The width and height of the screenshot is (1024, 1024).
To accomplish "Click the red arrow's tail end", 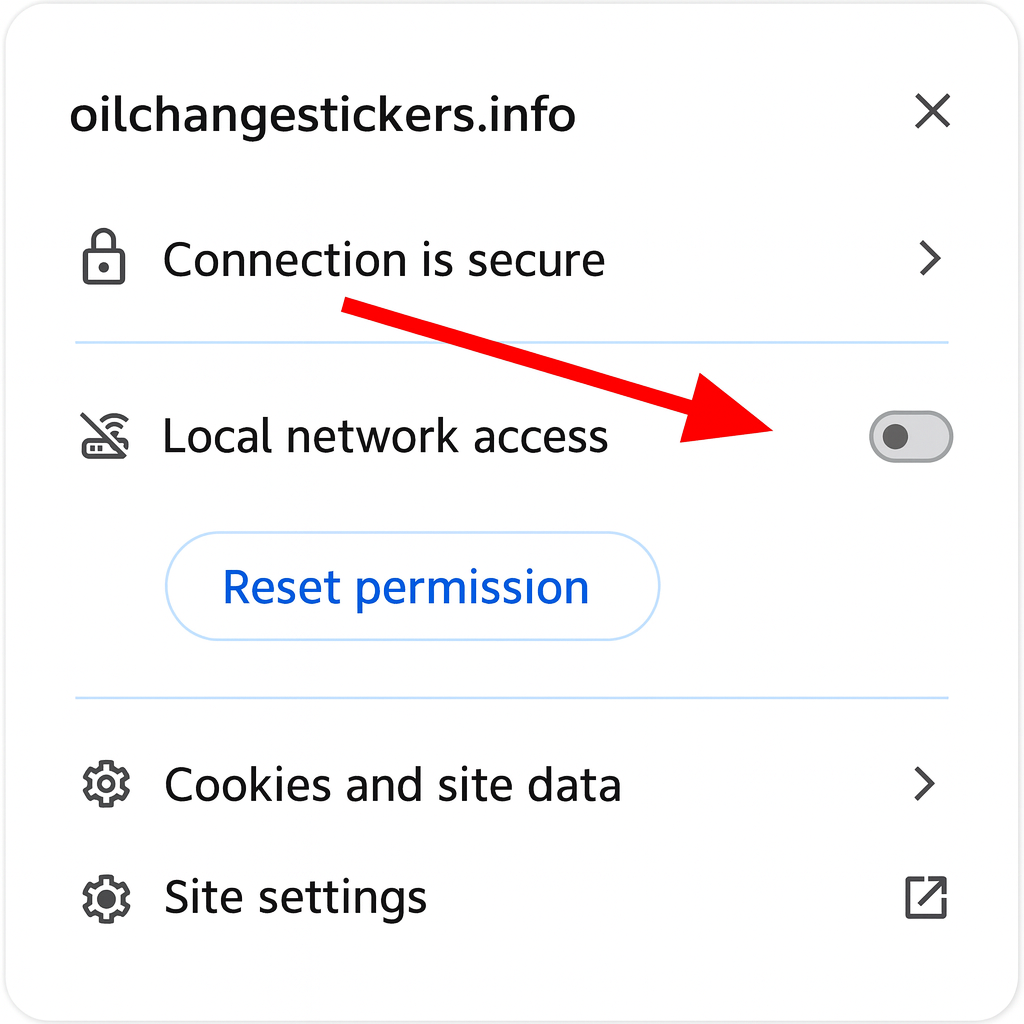I will click(347, 304).
